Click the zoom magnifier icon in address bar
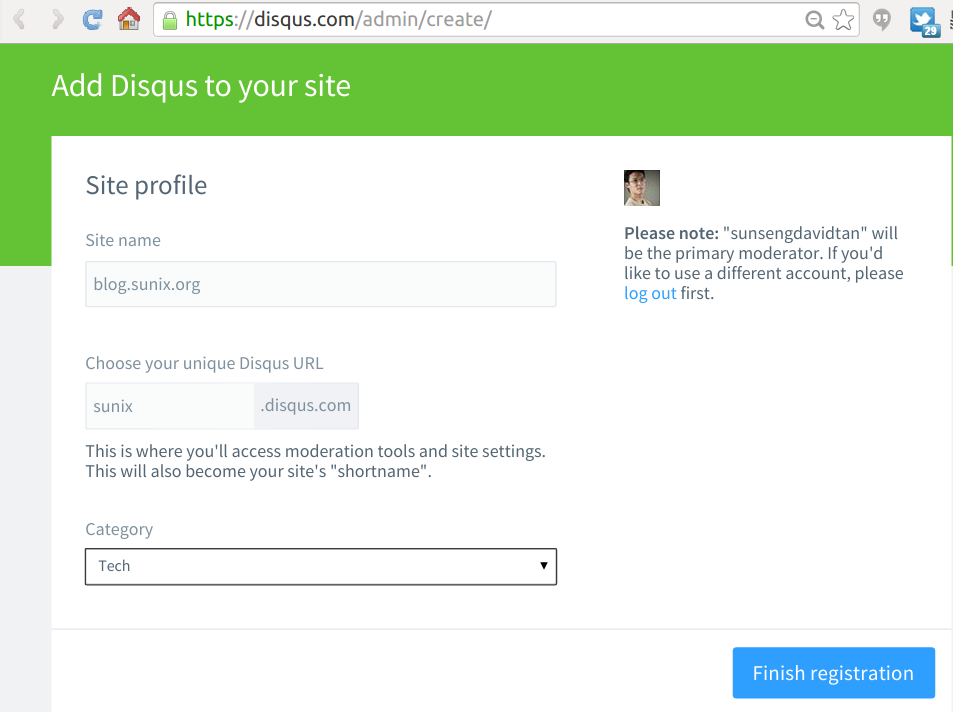The height and width of the screenshot is (712, 953). point(814,20)
